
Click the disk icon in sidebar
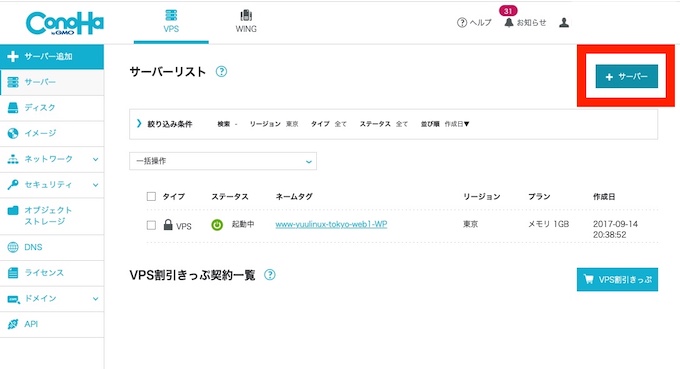13,108
